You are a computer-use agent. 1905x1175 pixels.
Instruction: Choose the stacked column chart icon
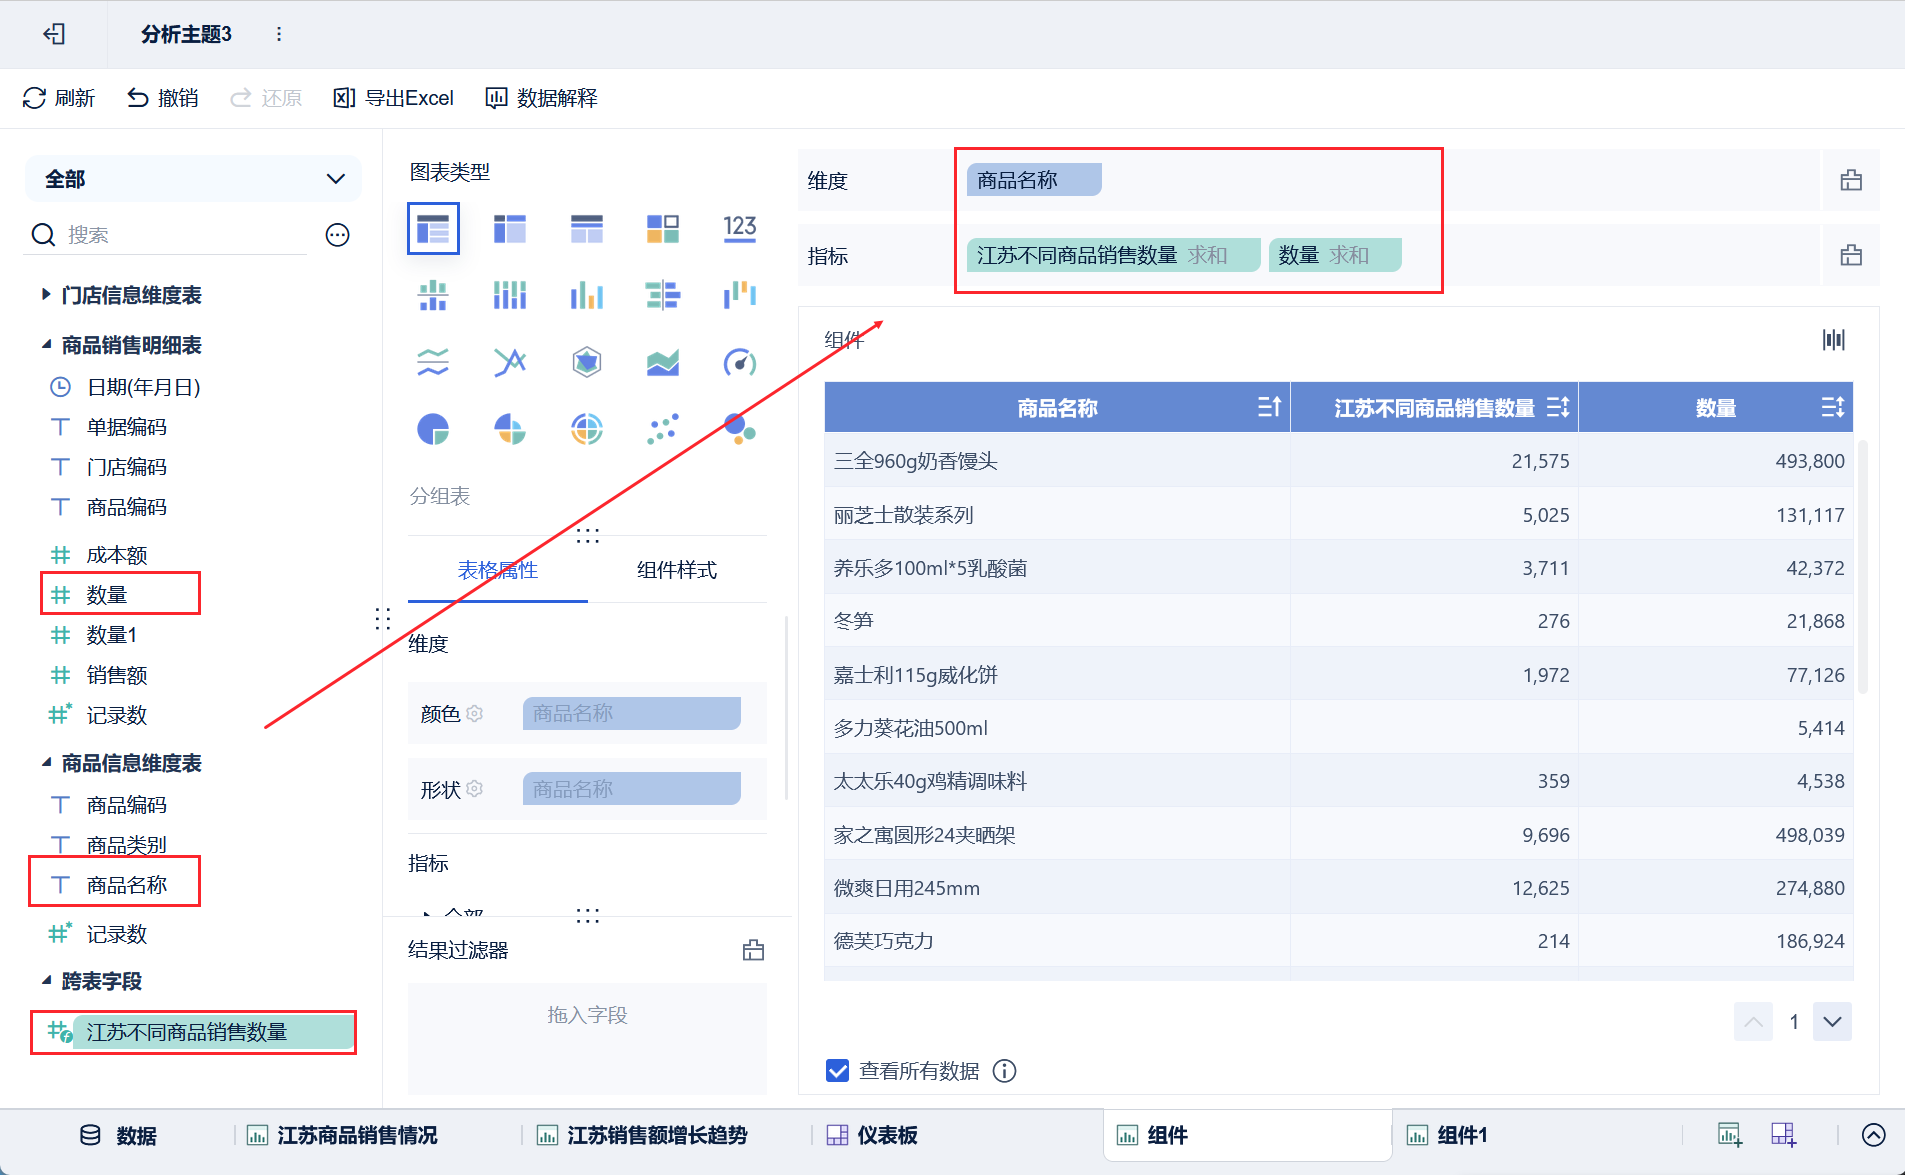tap(510, 295)
